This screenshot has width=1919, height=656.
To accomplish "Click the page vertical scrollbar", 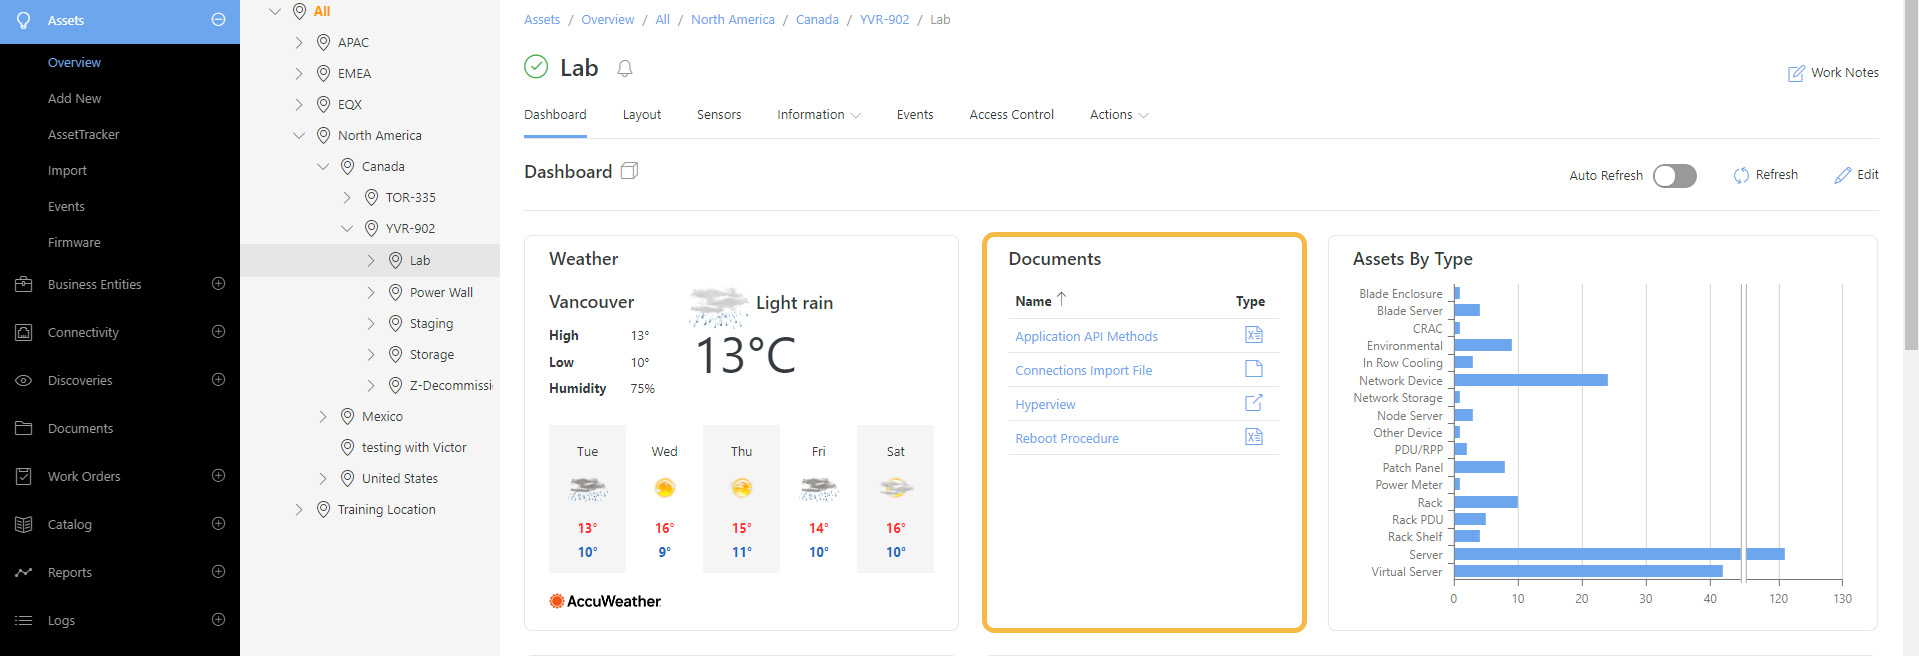I will (x=1911, y=176).
